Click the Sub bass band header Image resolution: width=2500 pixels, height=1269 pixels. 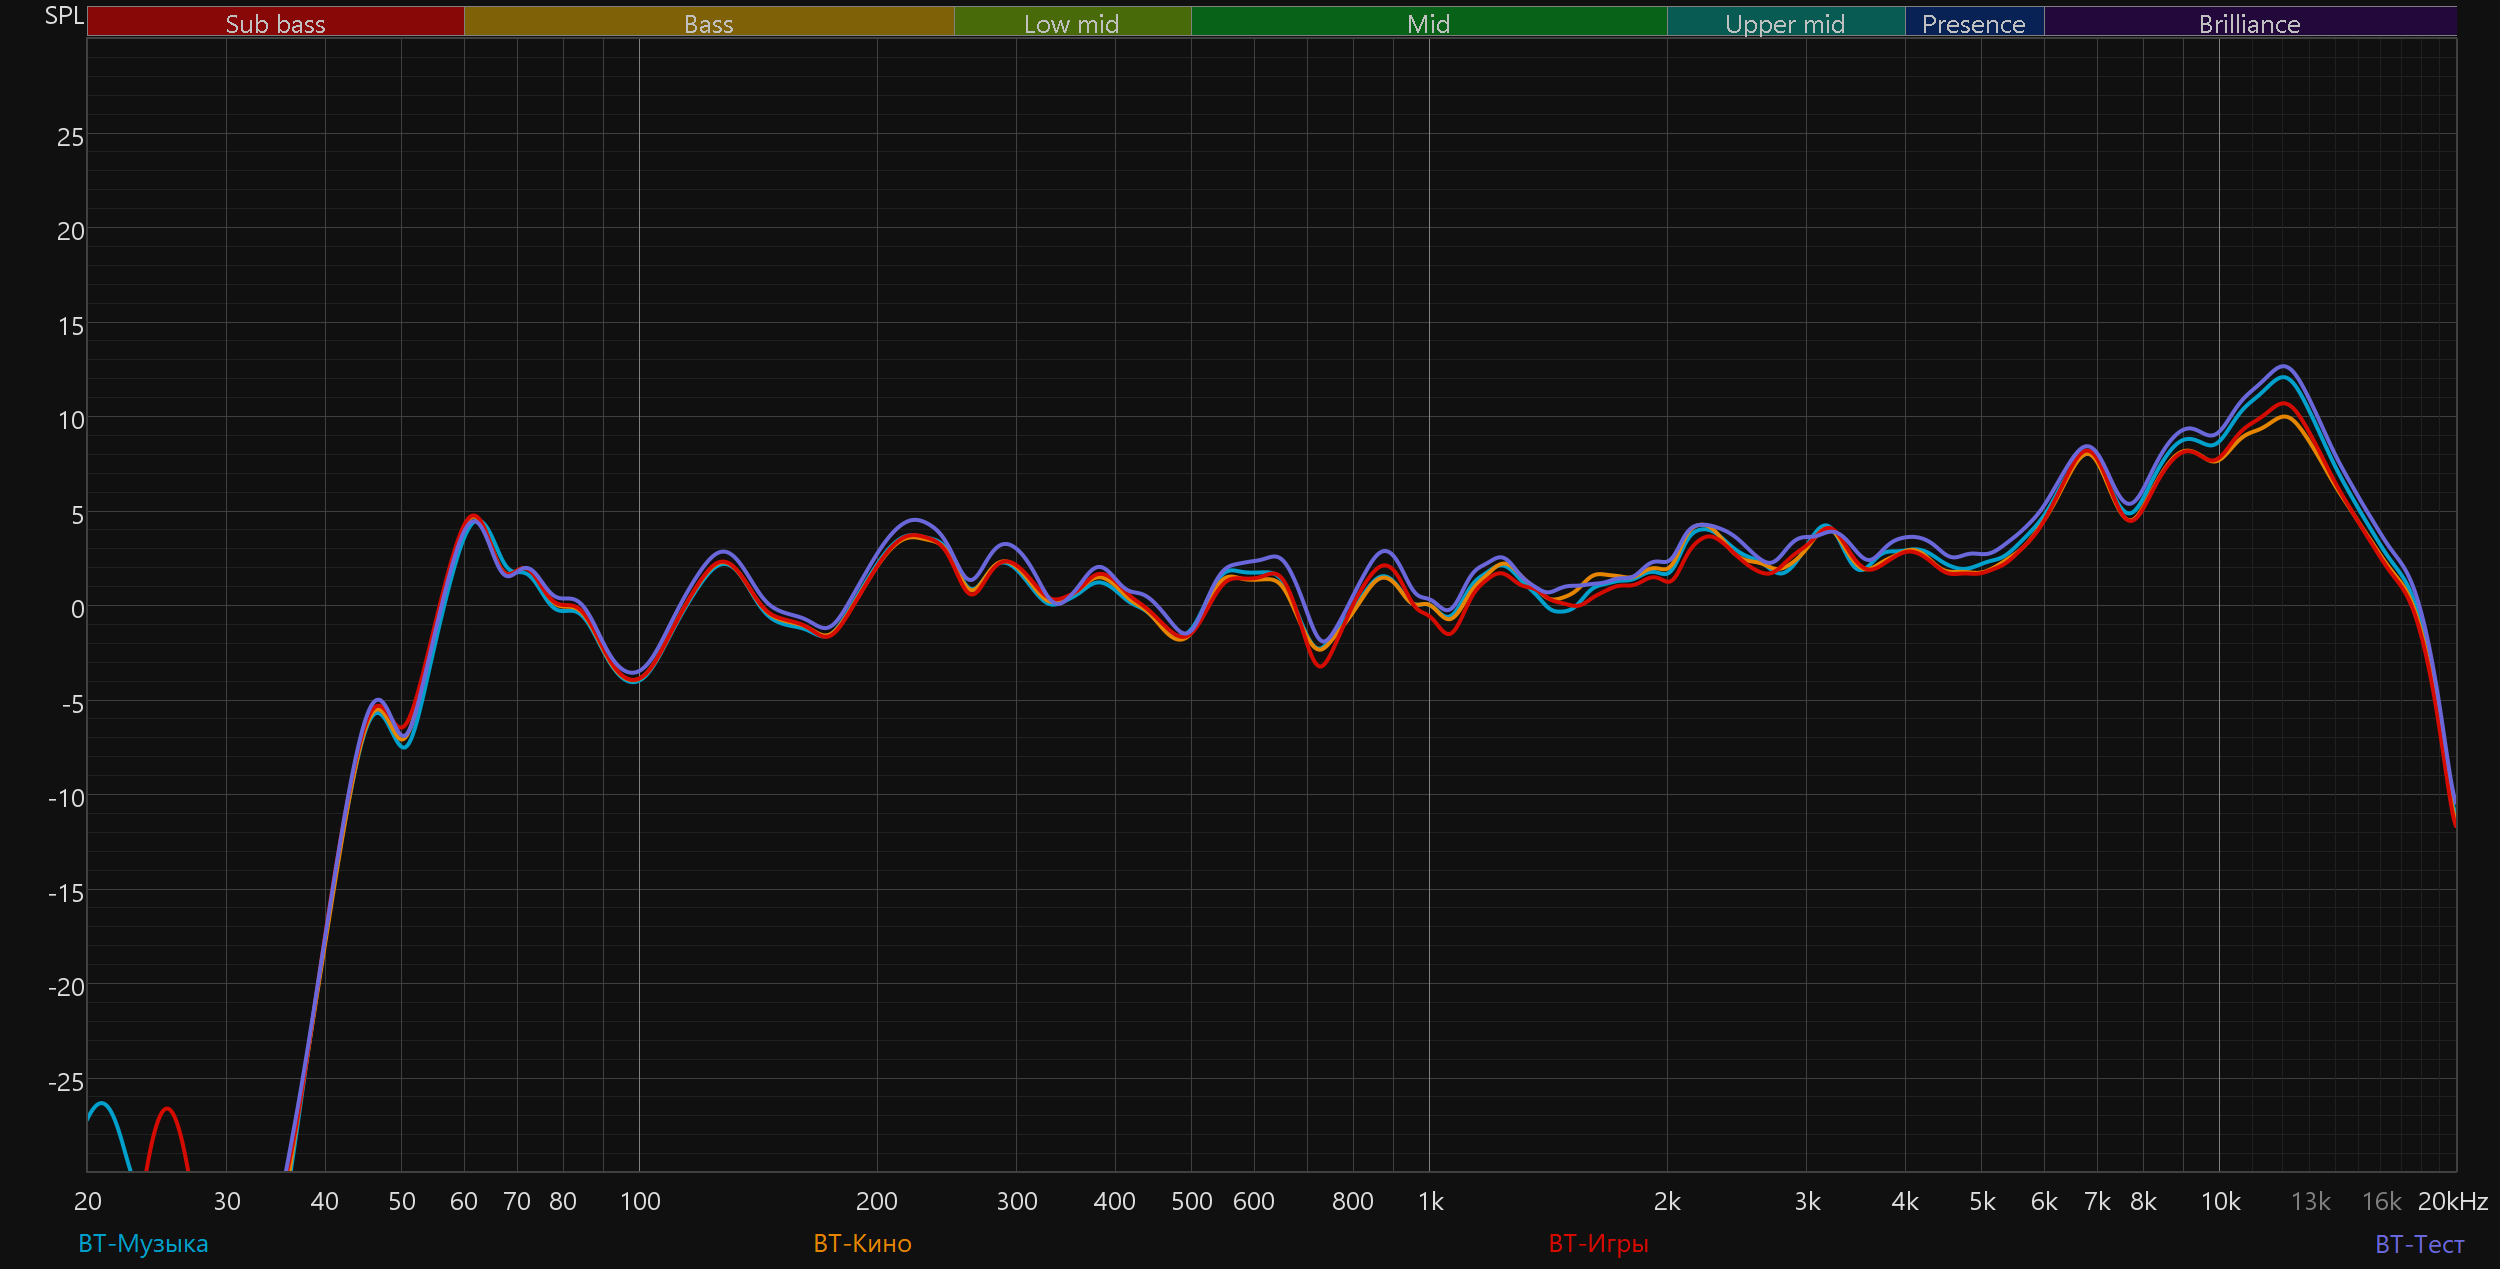275,23
